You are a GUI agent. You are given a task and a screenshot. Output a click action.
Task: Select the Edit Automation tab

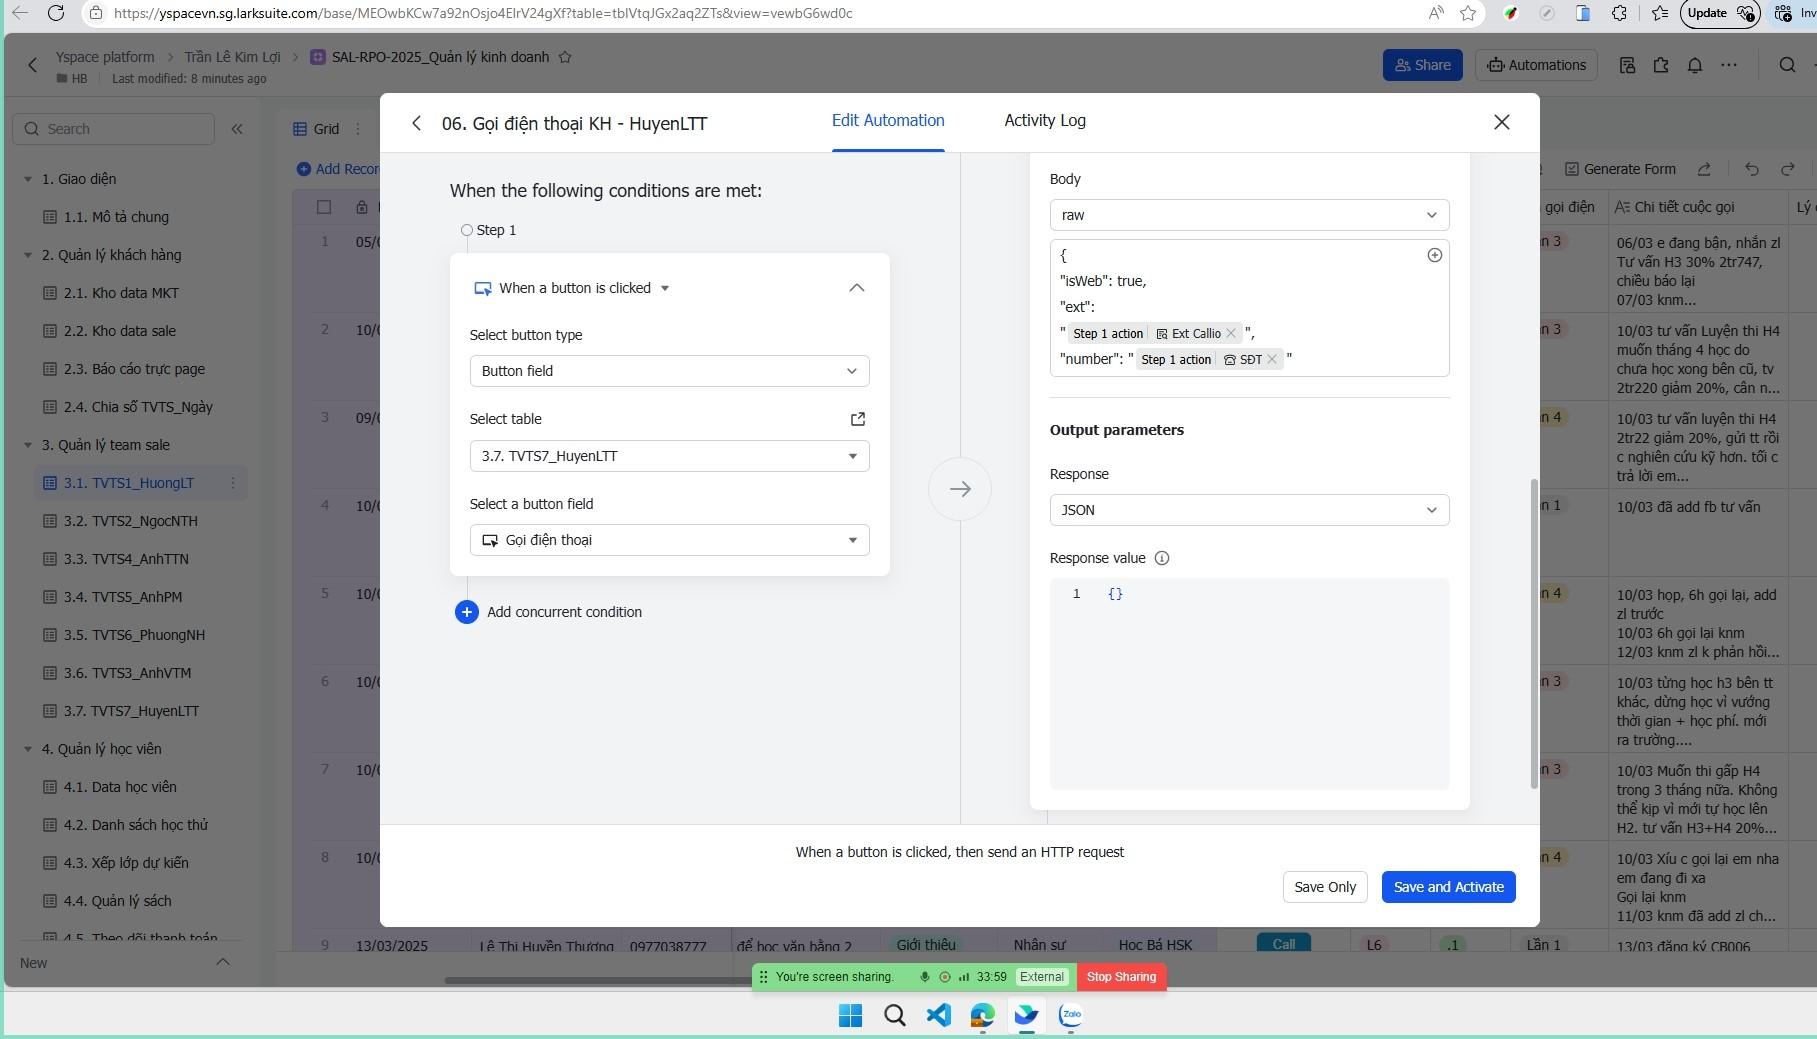pos(887,120)
